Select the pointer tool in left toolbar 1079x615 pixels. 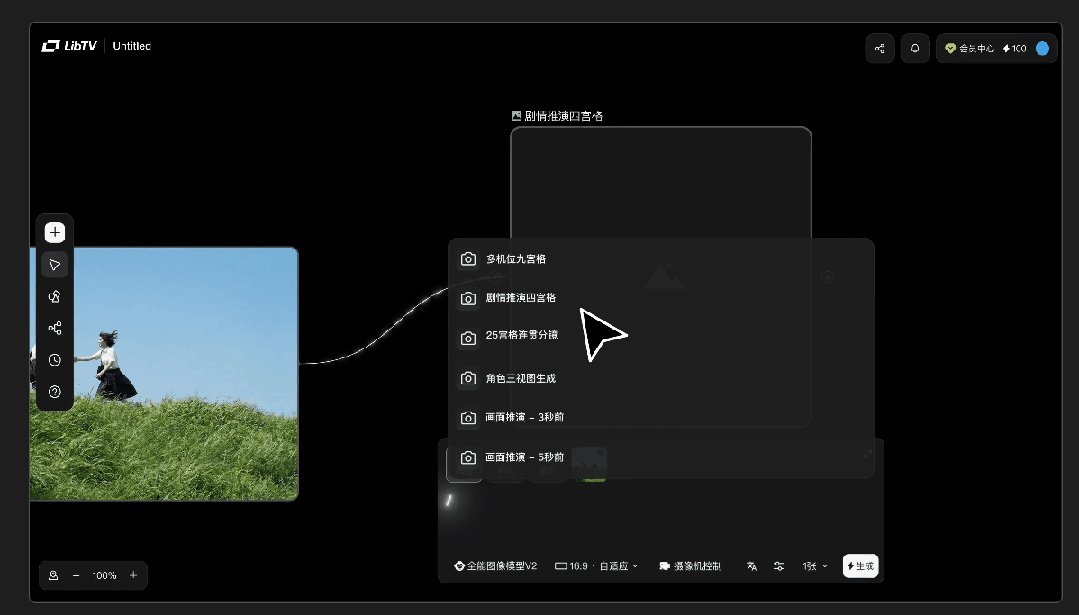(x=55, y=264)
